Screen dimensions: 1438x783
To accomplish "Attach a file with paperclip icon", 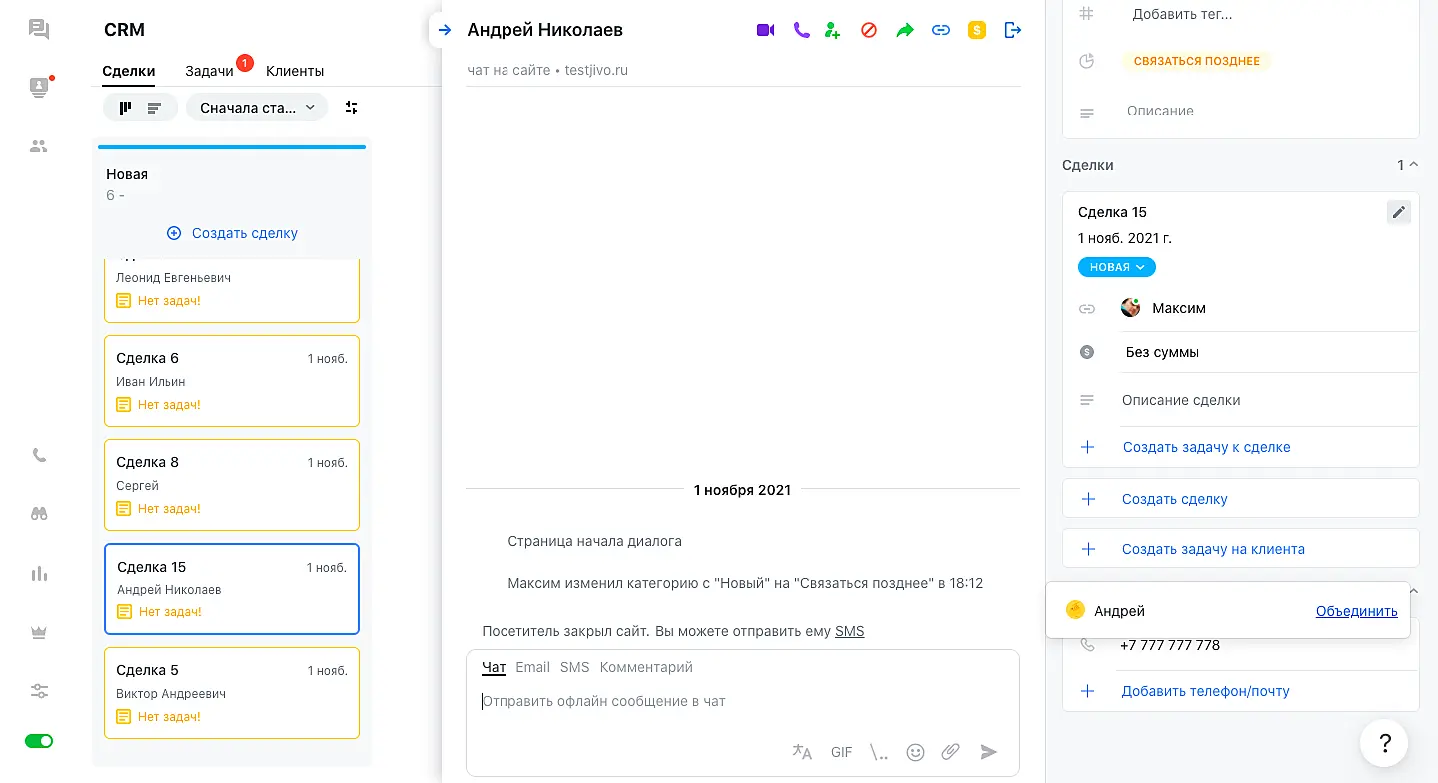I will pos(951,752).
